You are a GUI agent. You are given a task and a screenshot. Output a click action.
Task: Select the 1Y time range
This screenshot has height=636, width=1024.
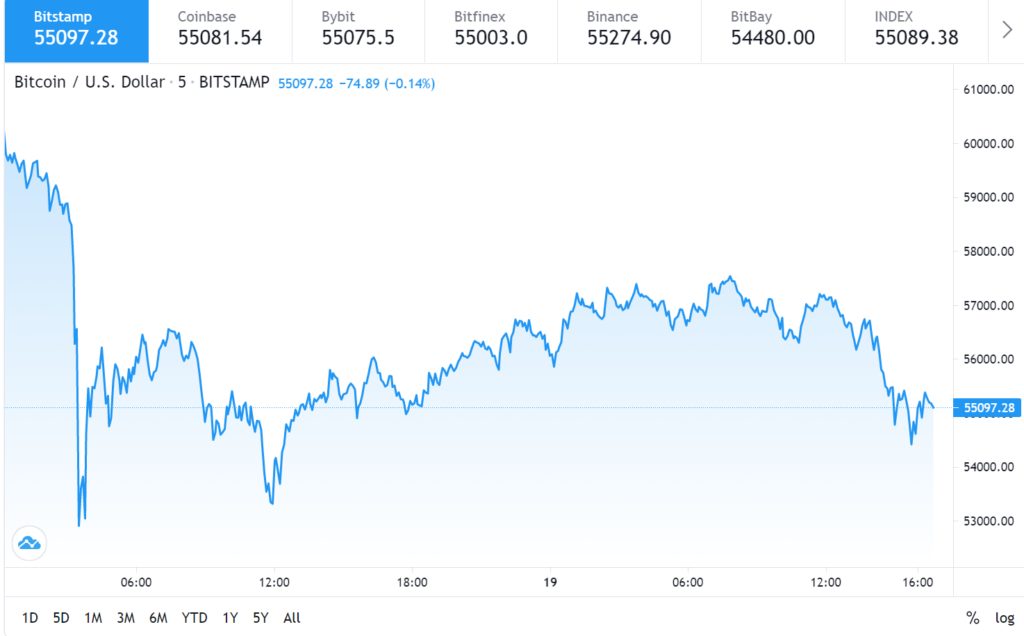pyautogui.click(x=230, y=618)
